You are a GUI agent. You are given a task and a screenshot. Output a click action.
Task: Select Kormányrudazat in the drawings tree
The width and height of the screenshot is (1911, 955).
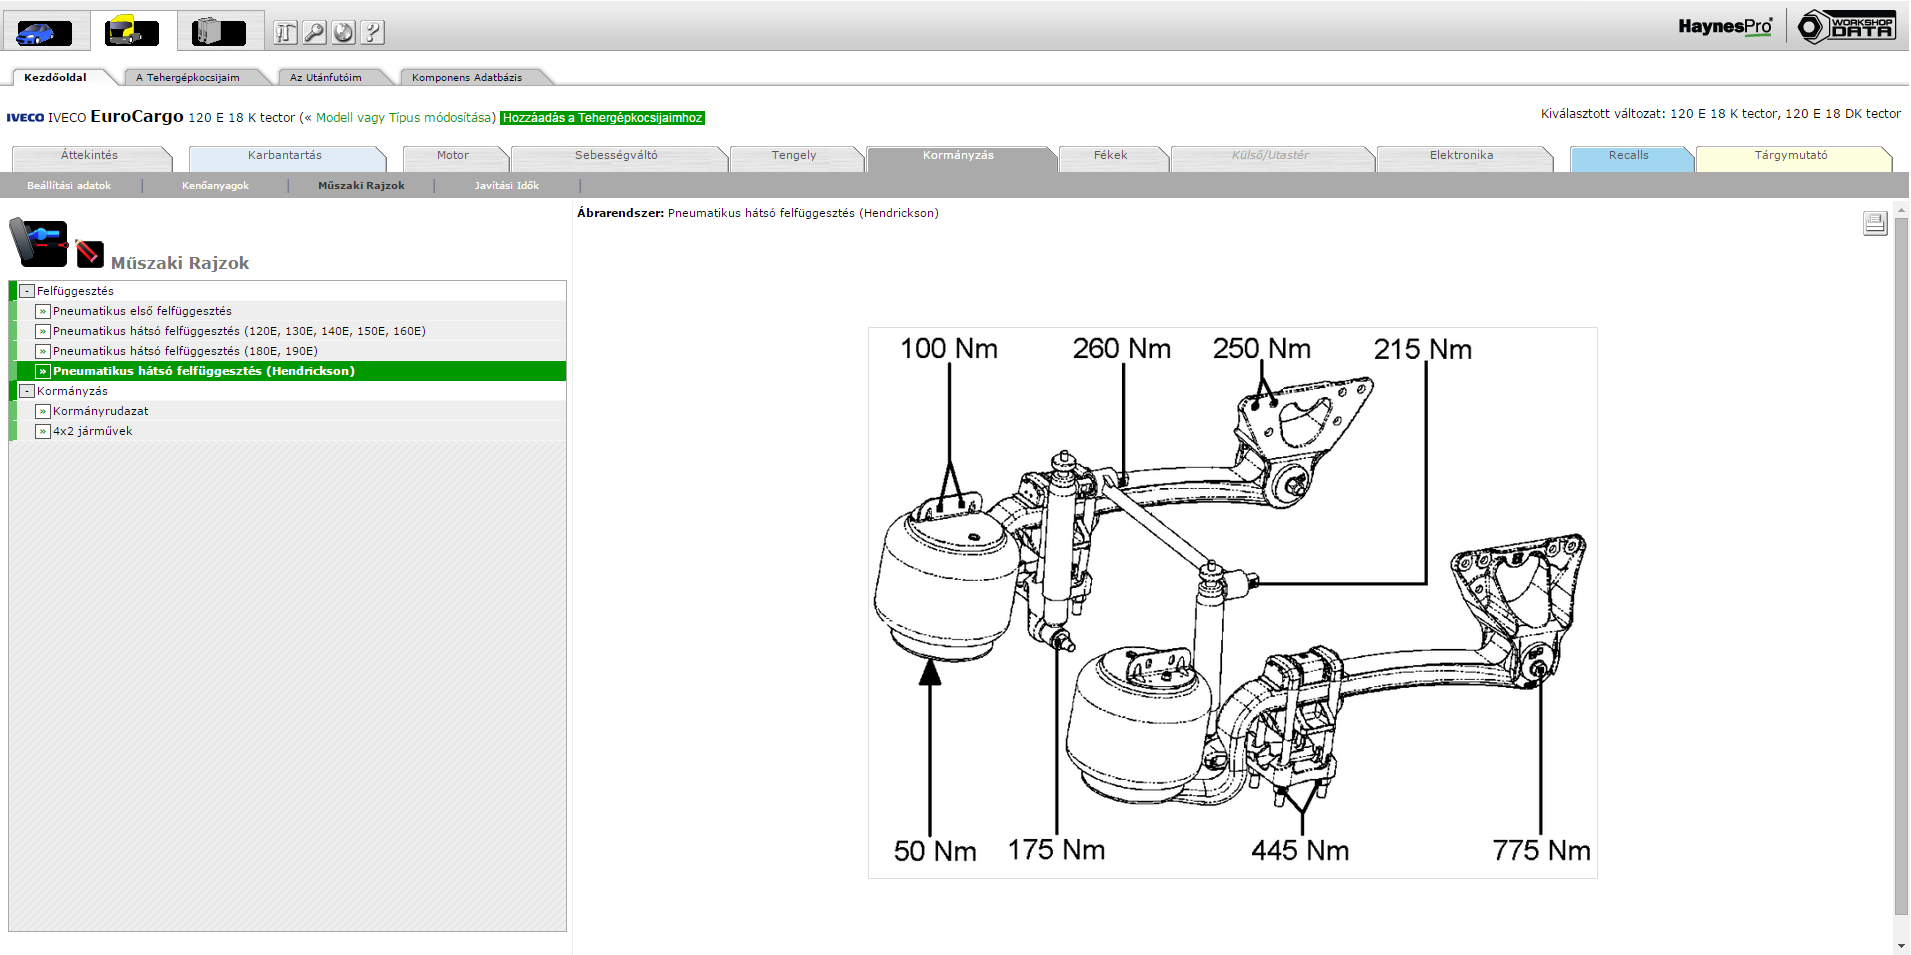(100, 411)
